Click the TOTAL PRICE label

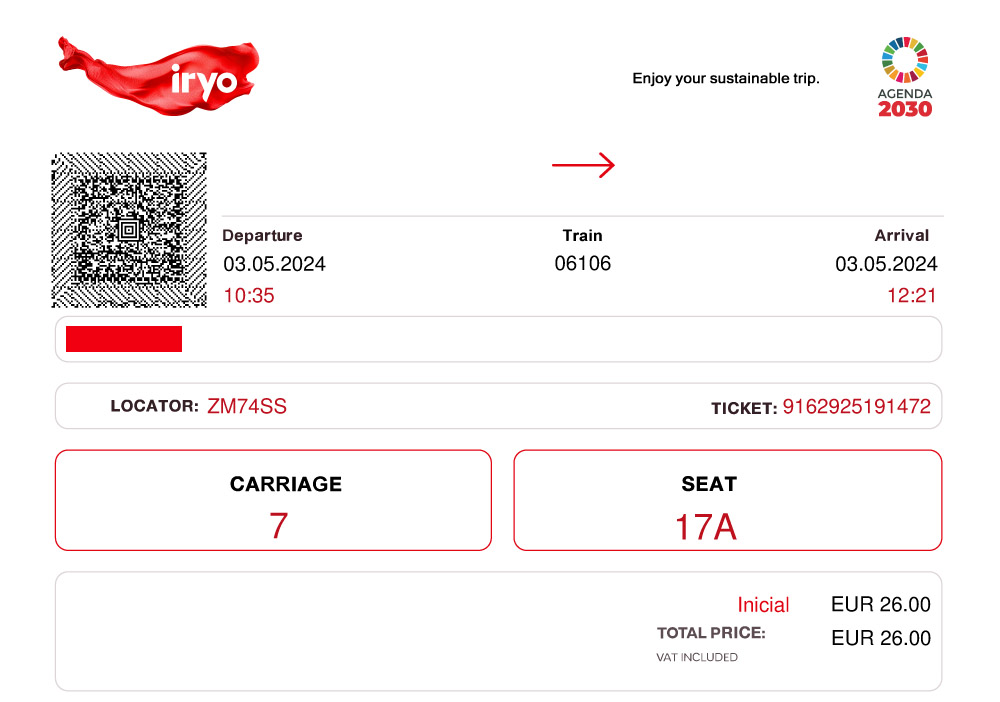coord(711,633)
